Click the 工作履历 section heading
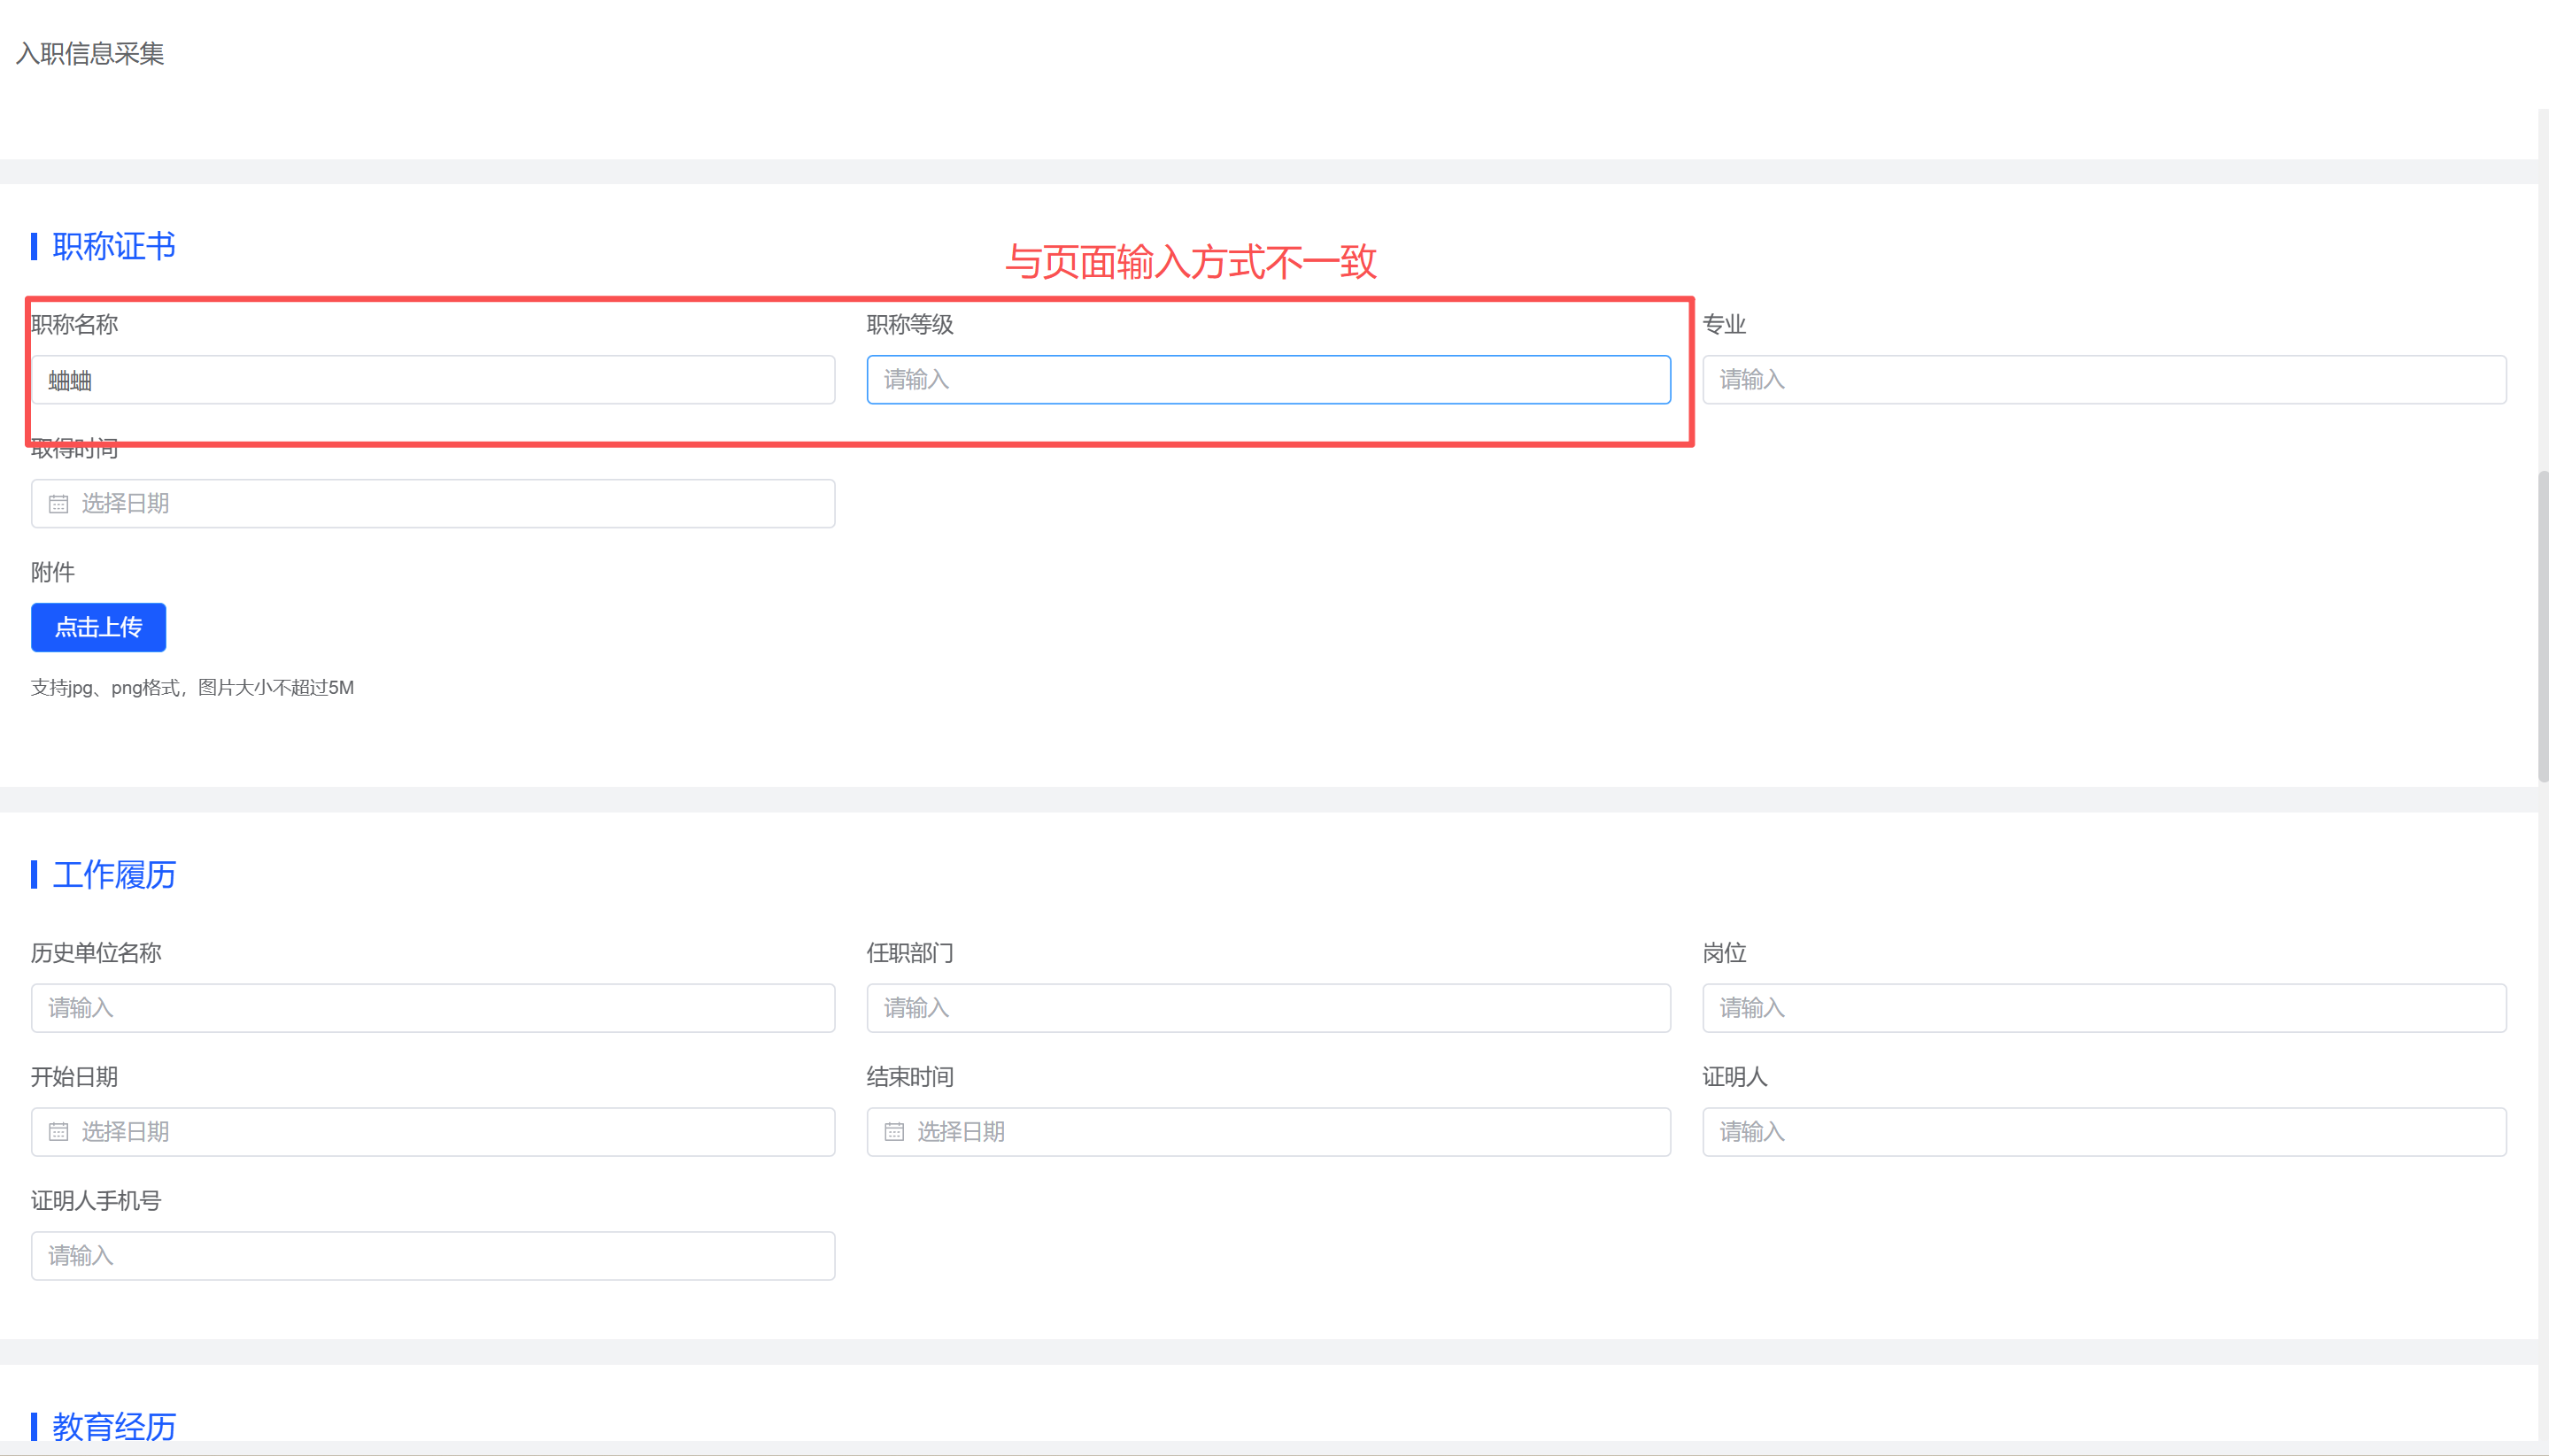2549x1456 pixels. pyautogui.click(x=113, y=875)
